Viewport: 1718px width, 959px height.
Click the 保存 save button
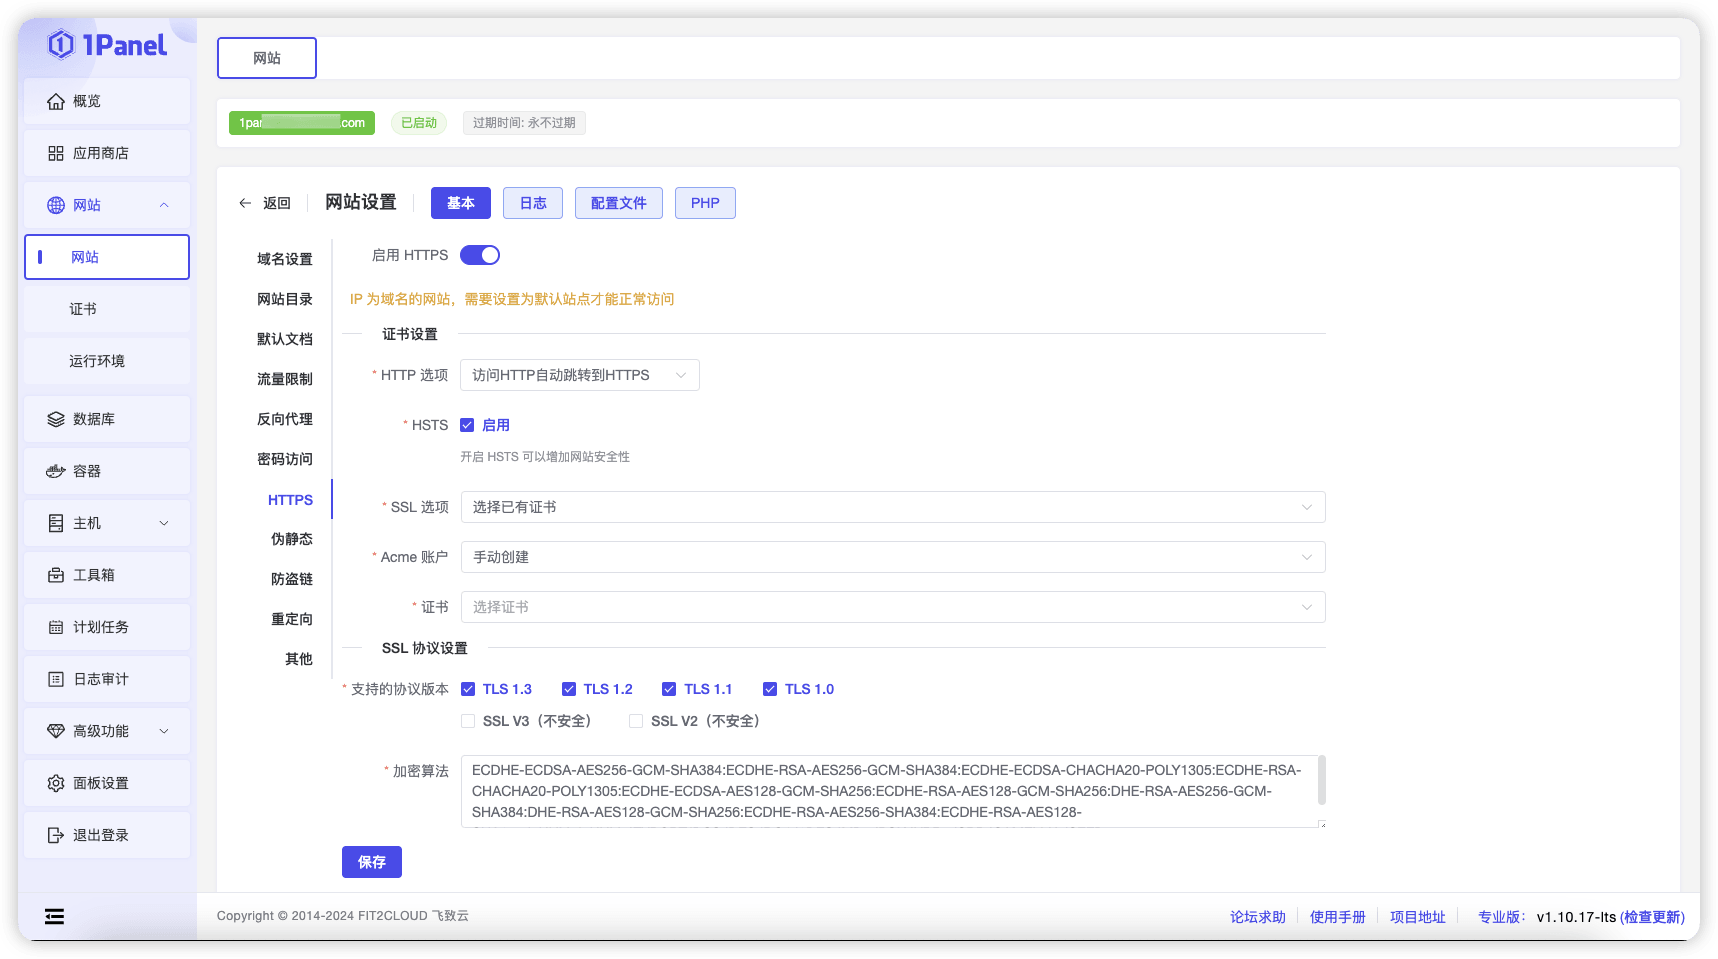click(371, 861)
